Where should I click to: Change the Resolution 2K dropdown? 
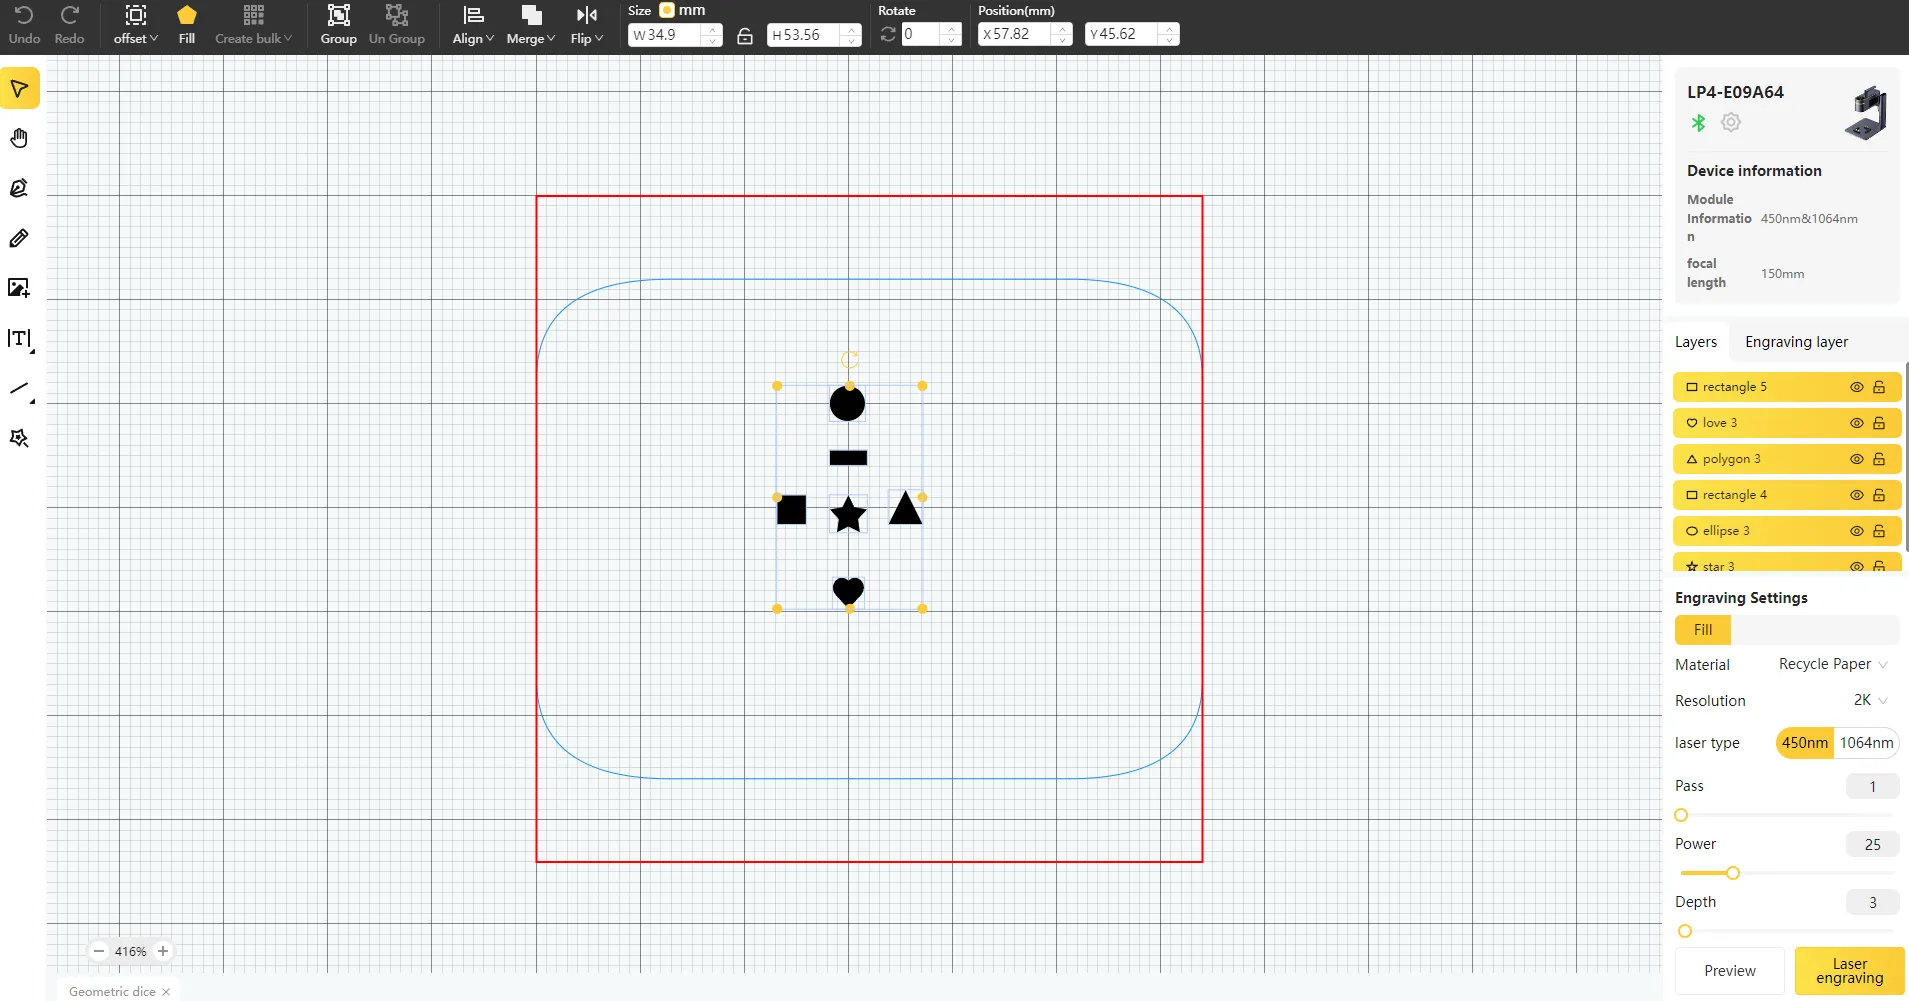point(1870,700)
